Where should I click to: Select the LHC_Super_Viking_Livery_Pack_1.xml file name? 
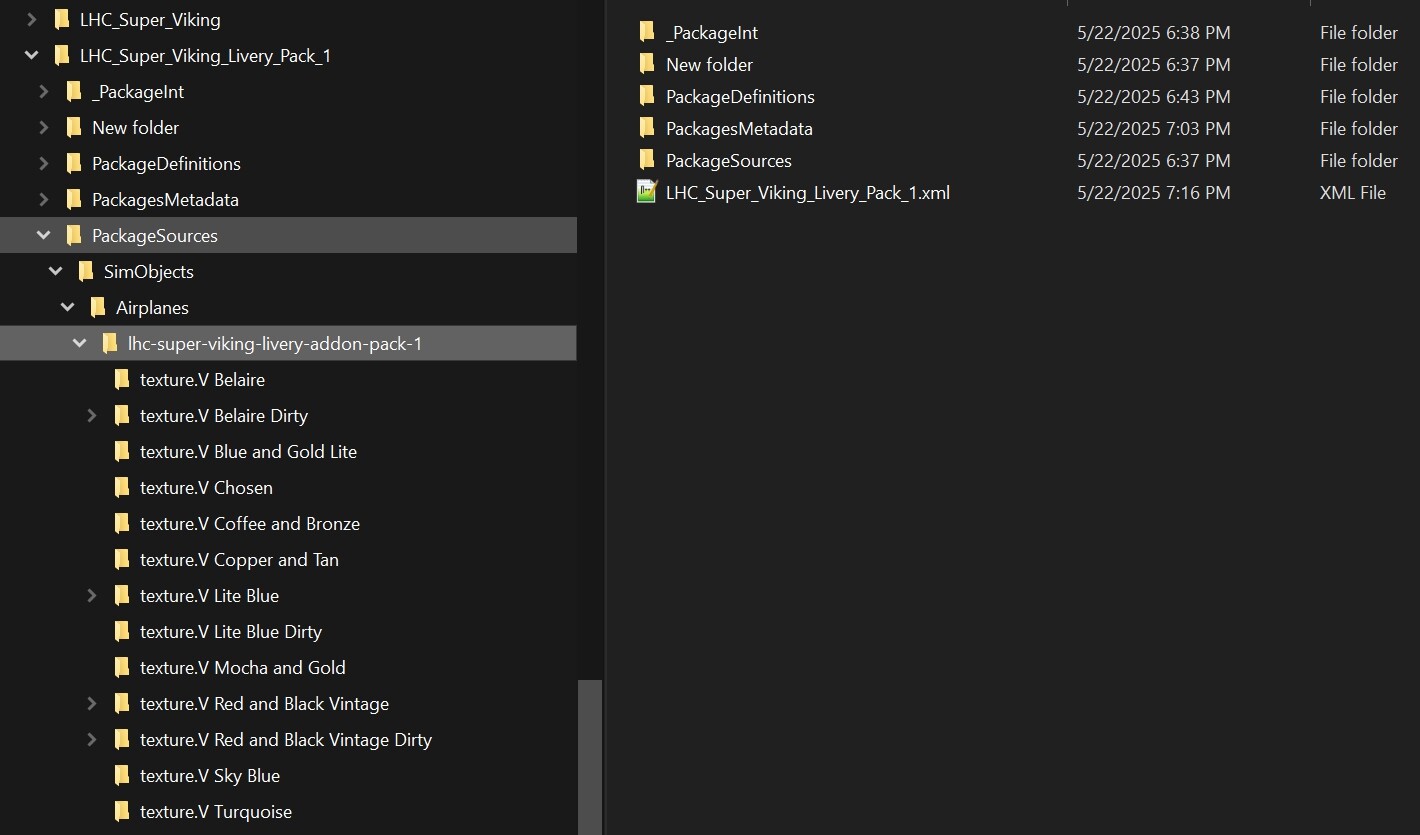coord(808,193)
